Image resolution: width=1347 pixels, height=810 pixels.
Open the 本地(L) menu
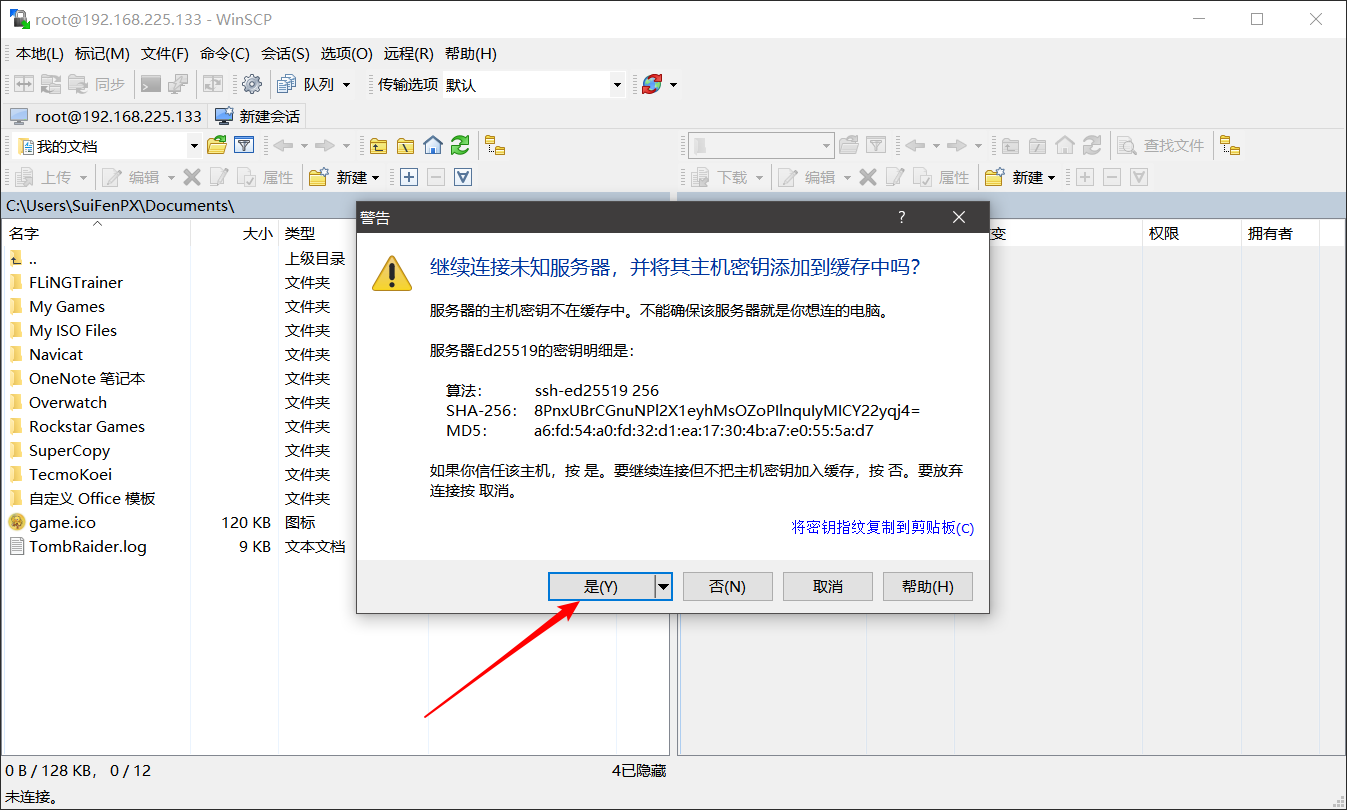point(39,54)
